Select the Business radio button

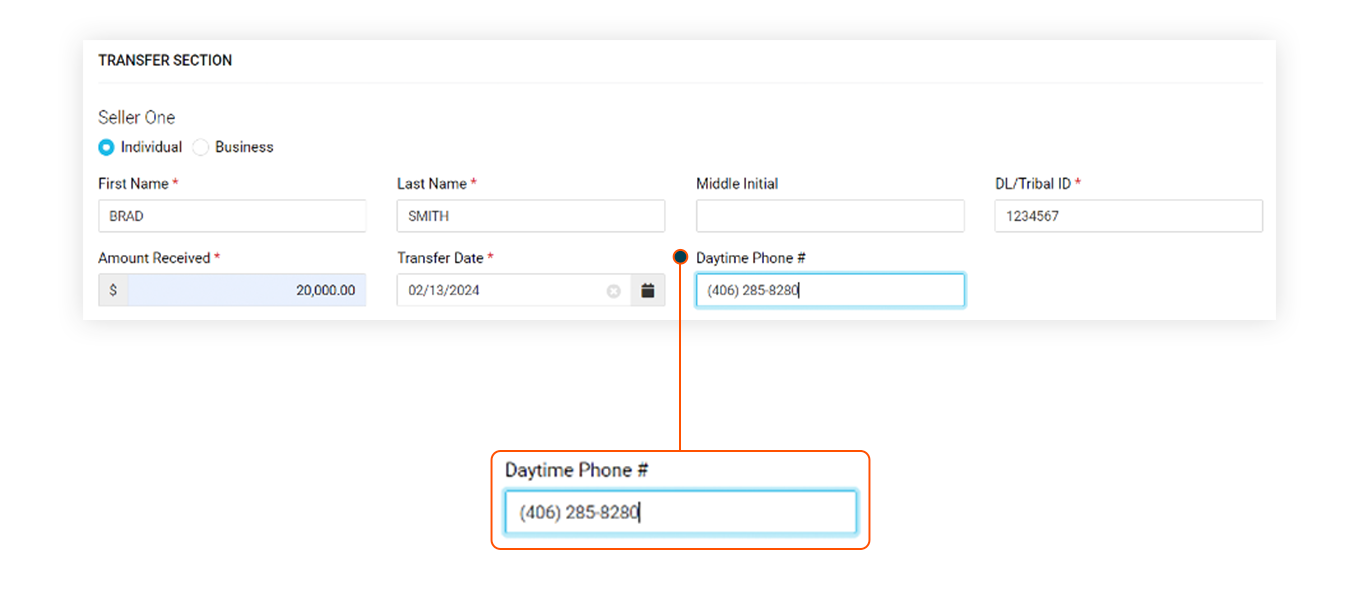pos(201,147)
